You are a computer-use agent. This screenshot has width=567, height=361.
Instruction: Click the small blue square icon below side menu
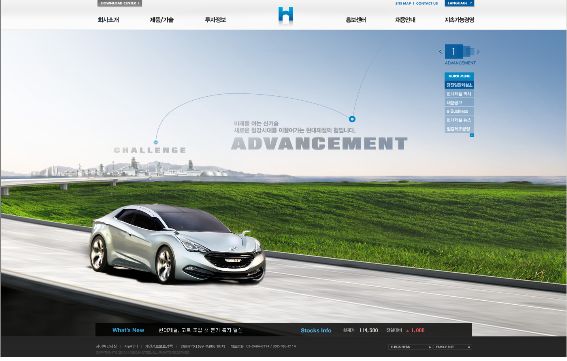(x=472, y=135)
